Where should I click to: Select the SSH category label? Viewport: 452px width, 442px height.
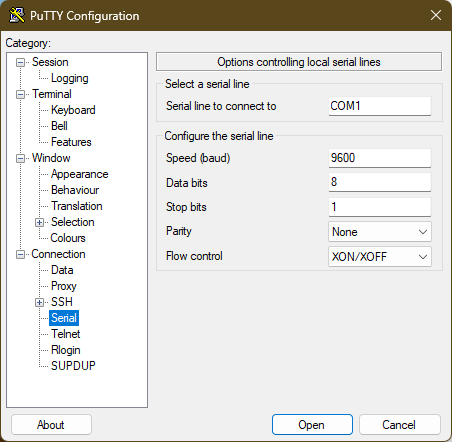click(x=62, y=302)
